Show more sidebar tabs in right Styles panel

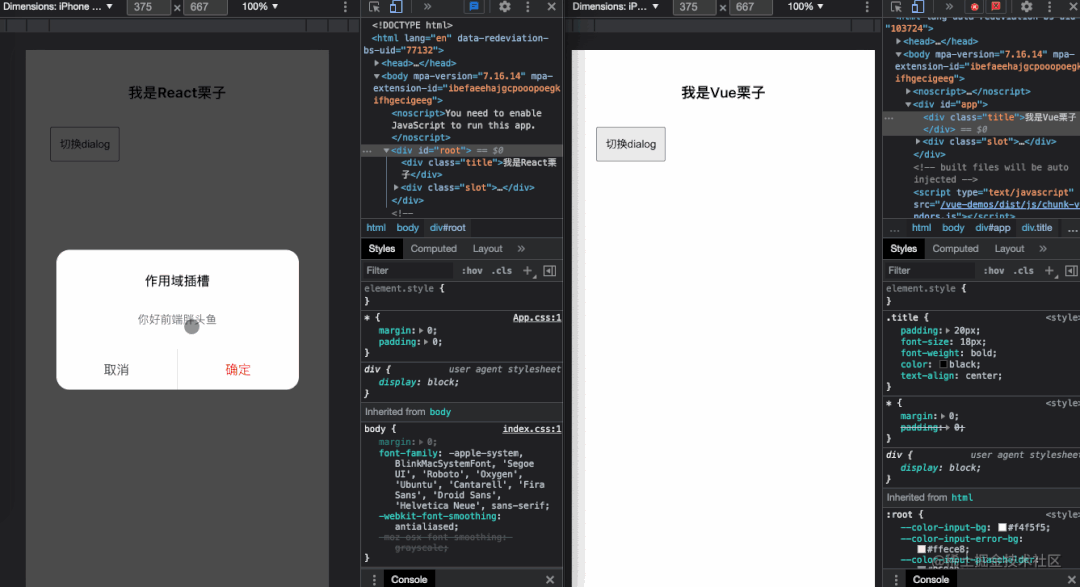1043,249
